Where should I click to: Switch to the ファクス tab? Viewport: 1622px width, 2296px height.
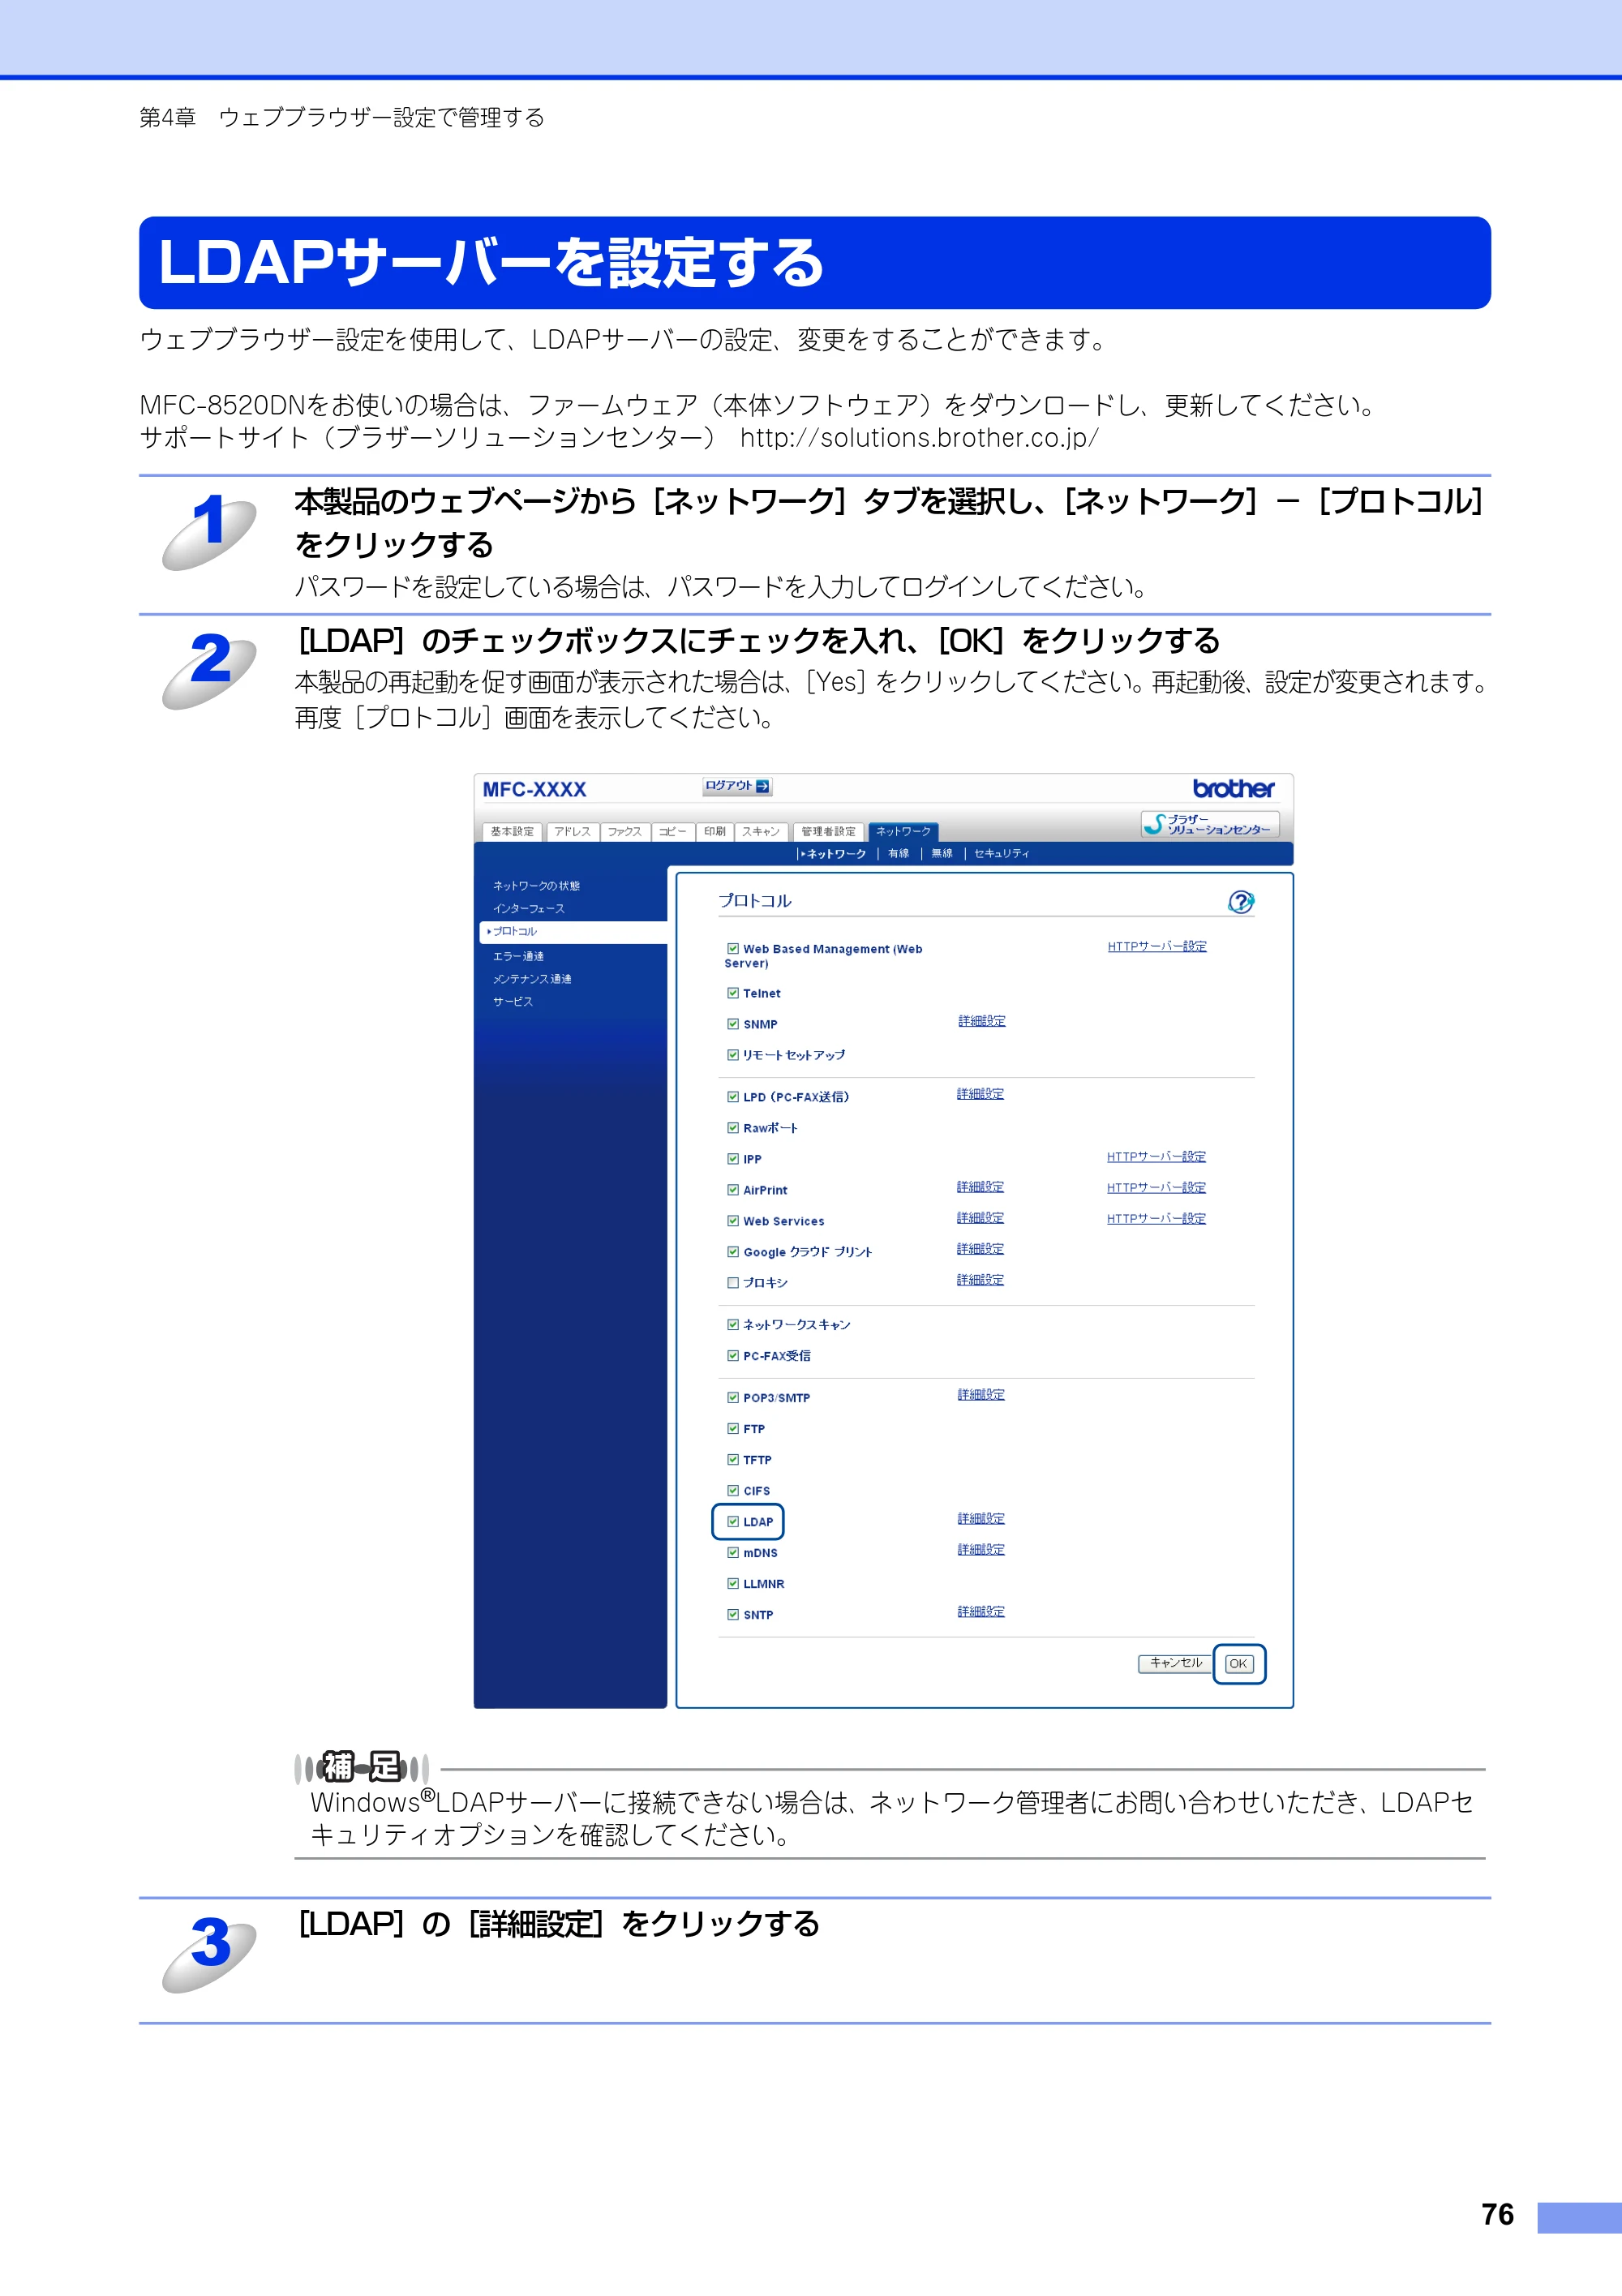[625, 832]
